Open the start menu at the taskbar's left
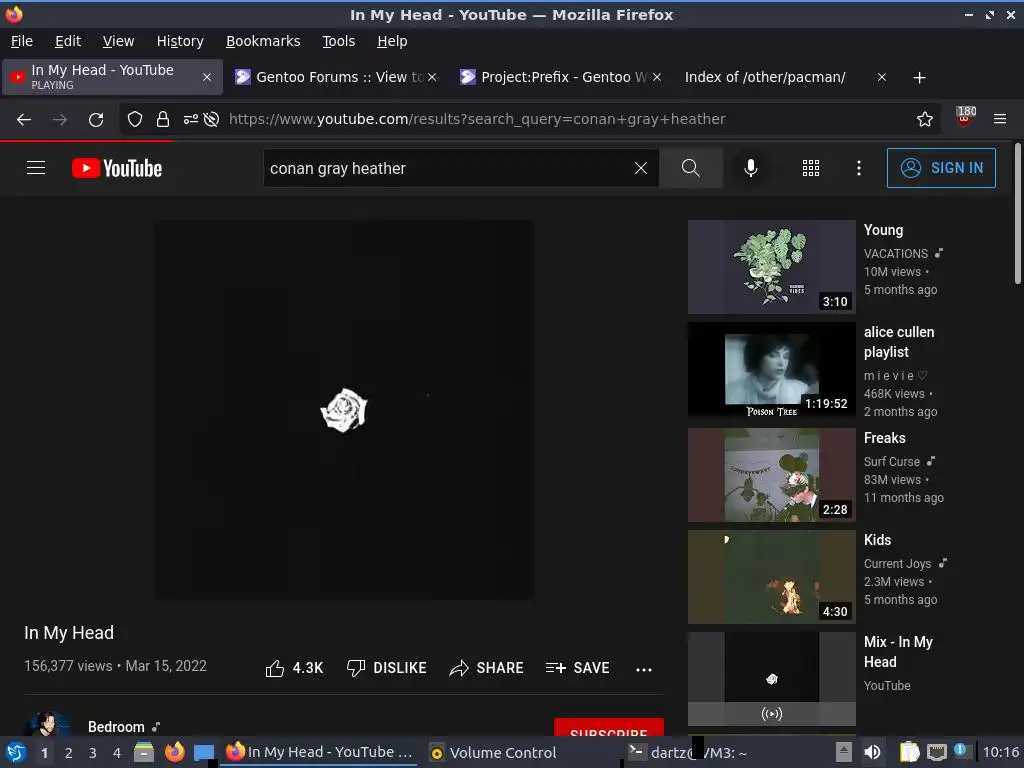 15,752
